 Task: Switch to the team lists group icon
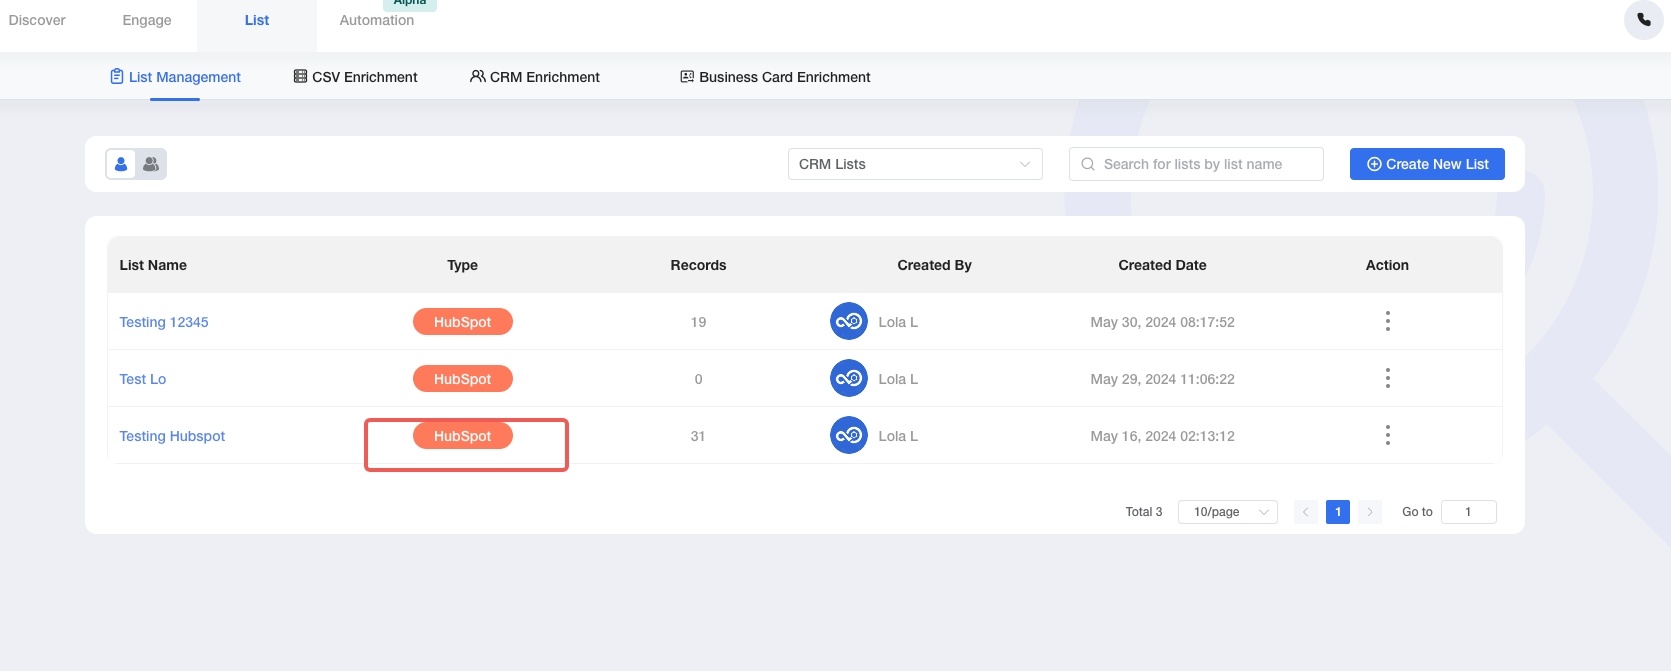(x=151, y=164)
